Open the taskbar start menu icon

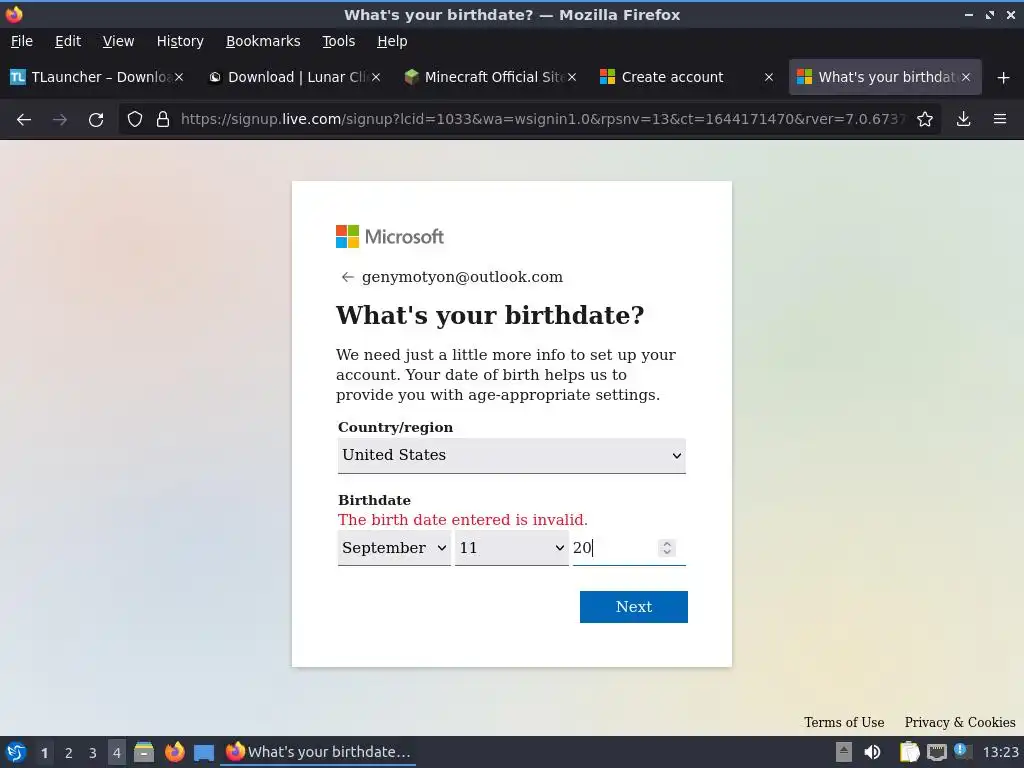[x=16, y=752]
